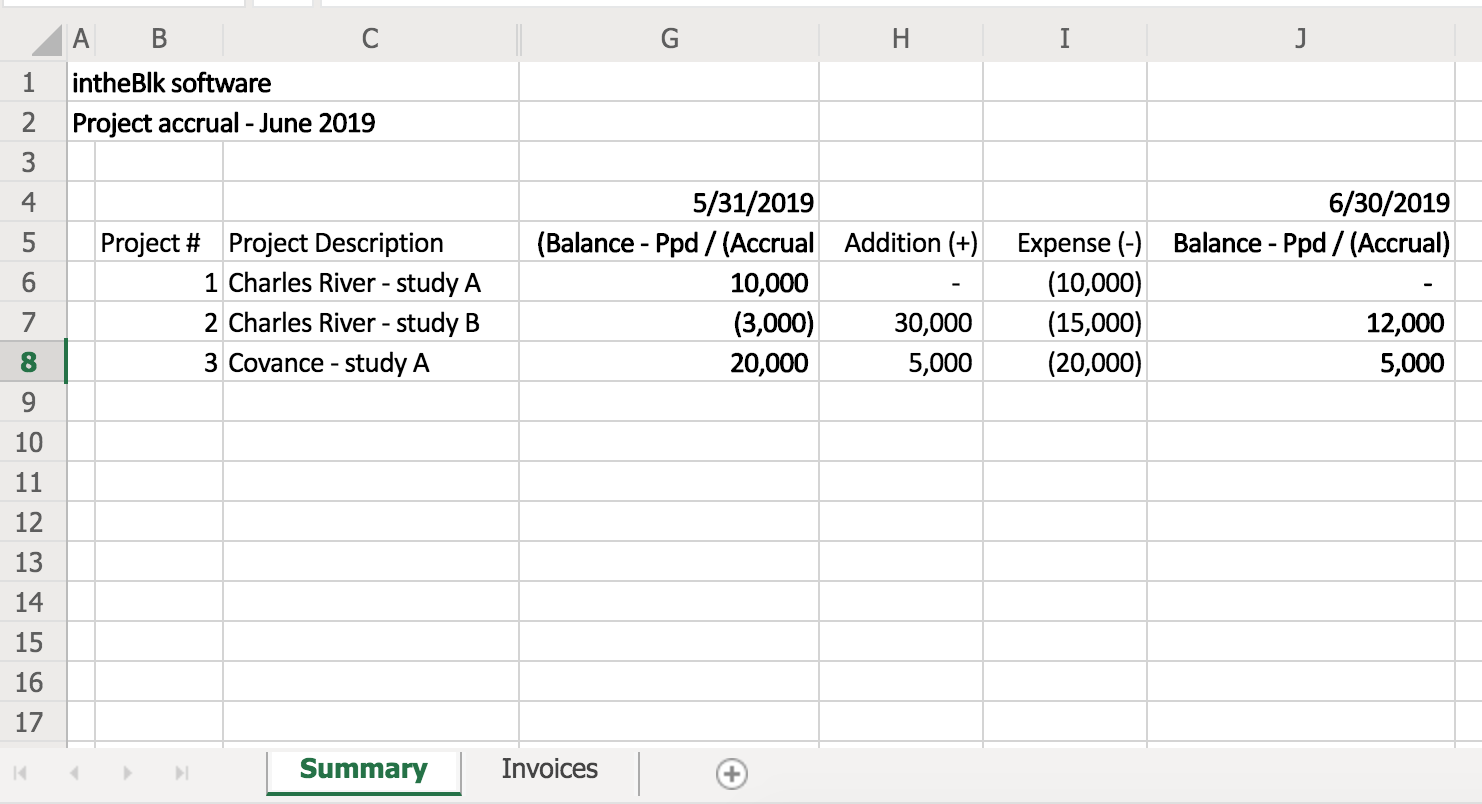Add a new sheet with plus icon

[732, 773]
